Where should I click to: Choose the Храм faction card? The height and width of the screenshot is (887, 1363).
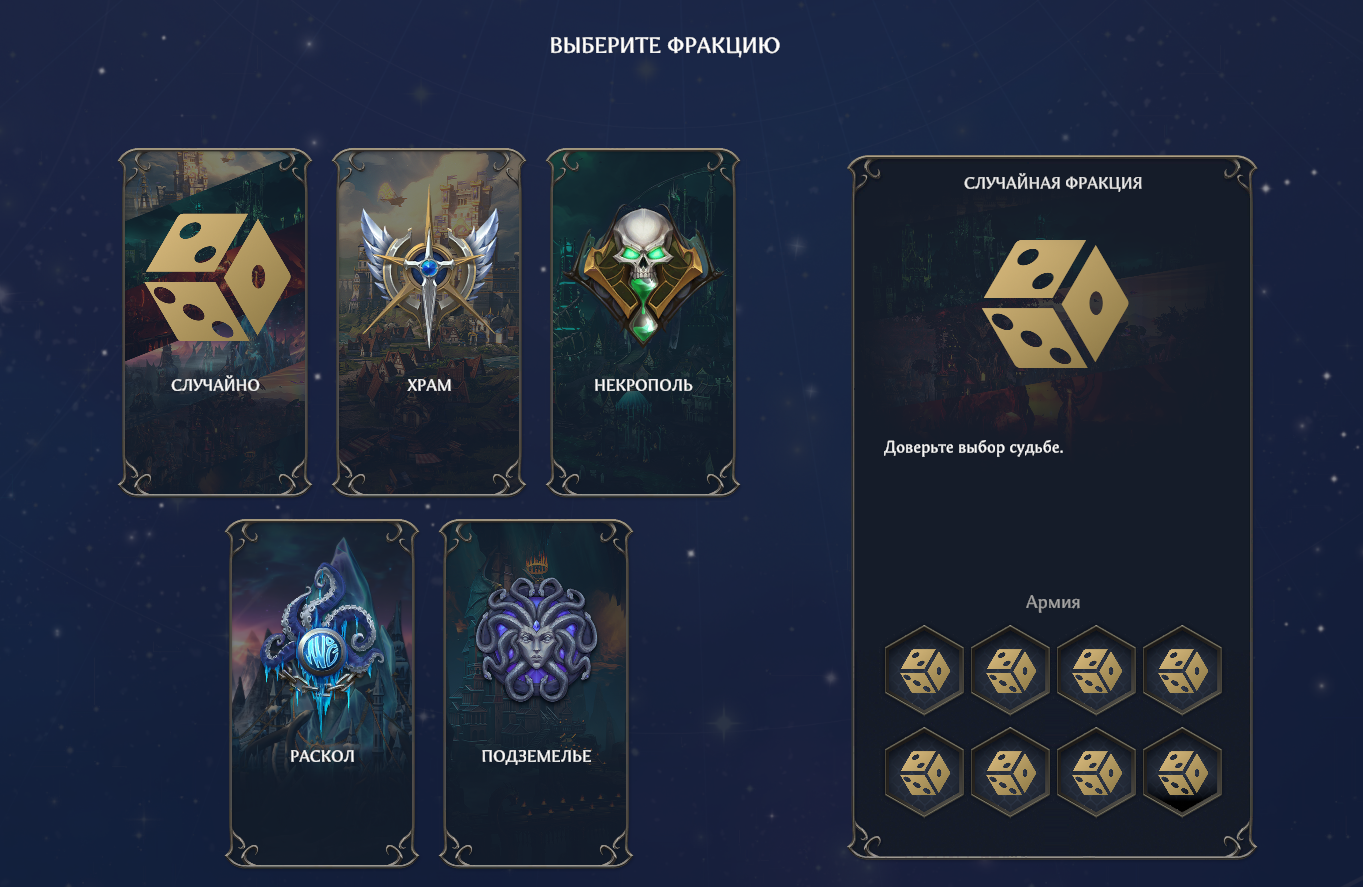(429, 322)
